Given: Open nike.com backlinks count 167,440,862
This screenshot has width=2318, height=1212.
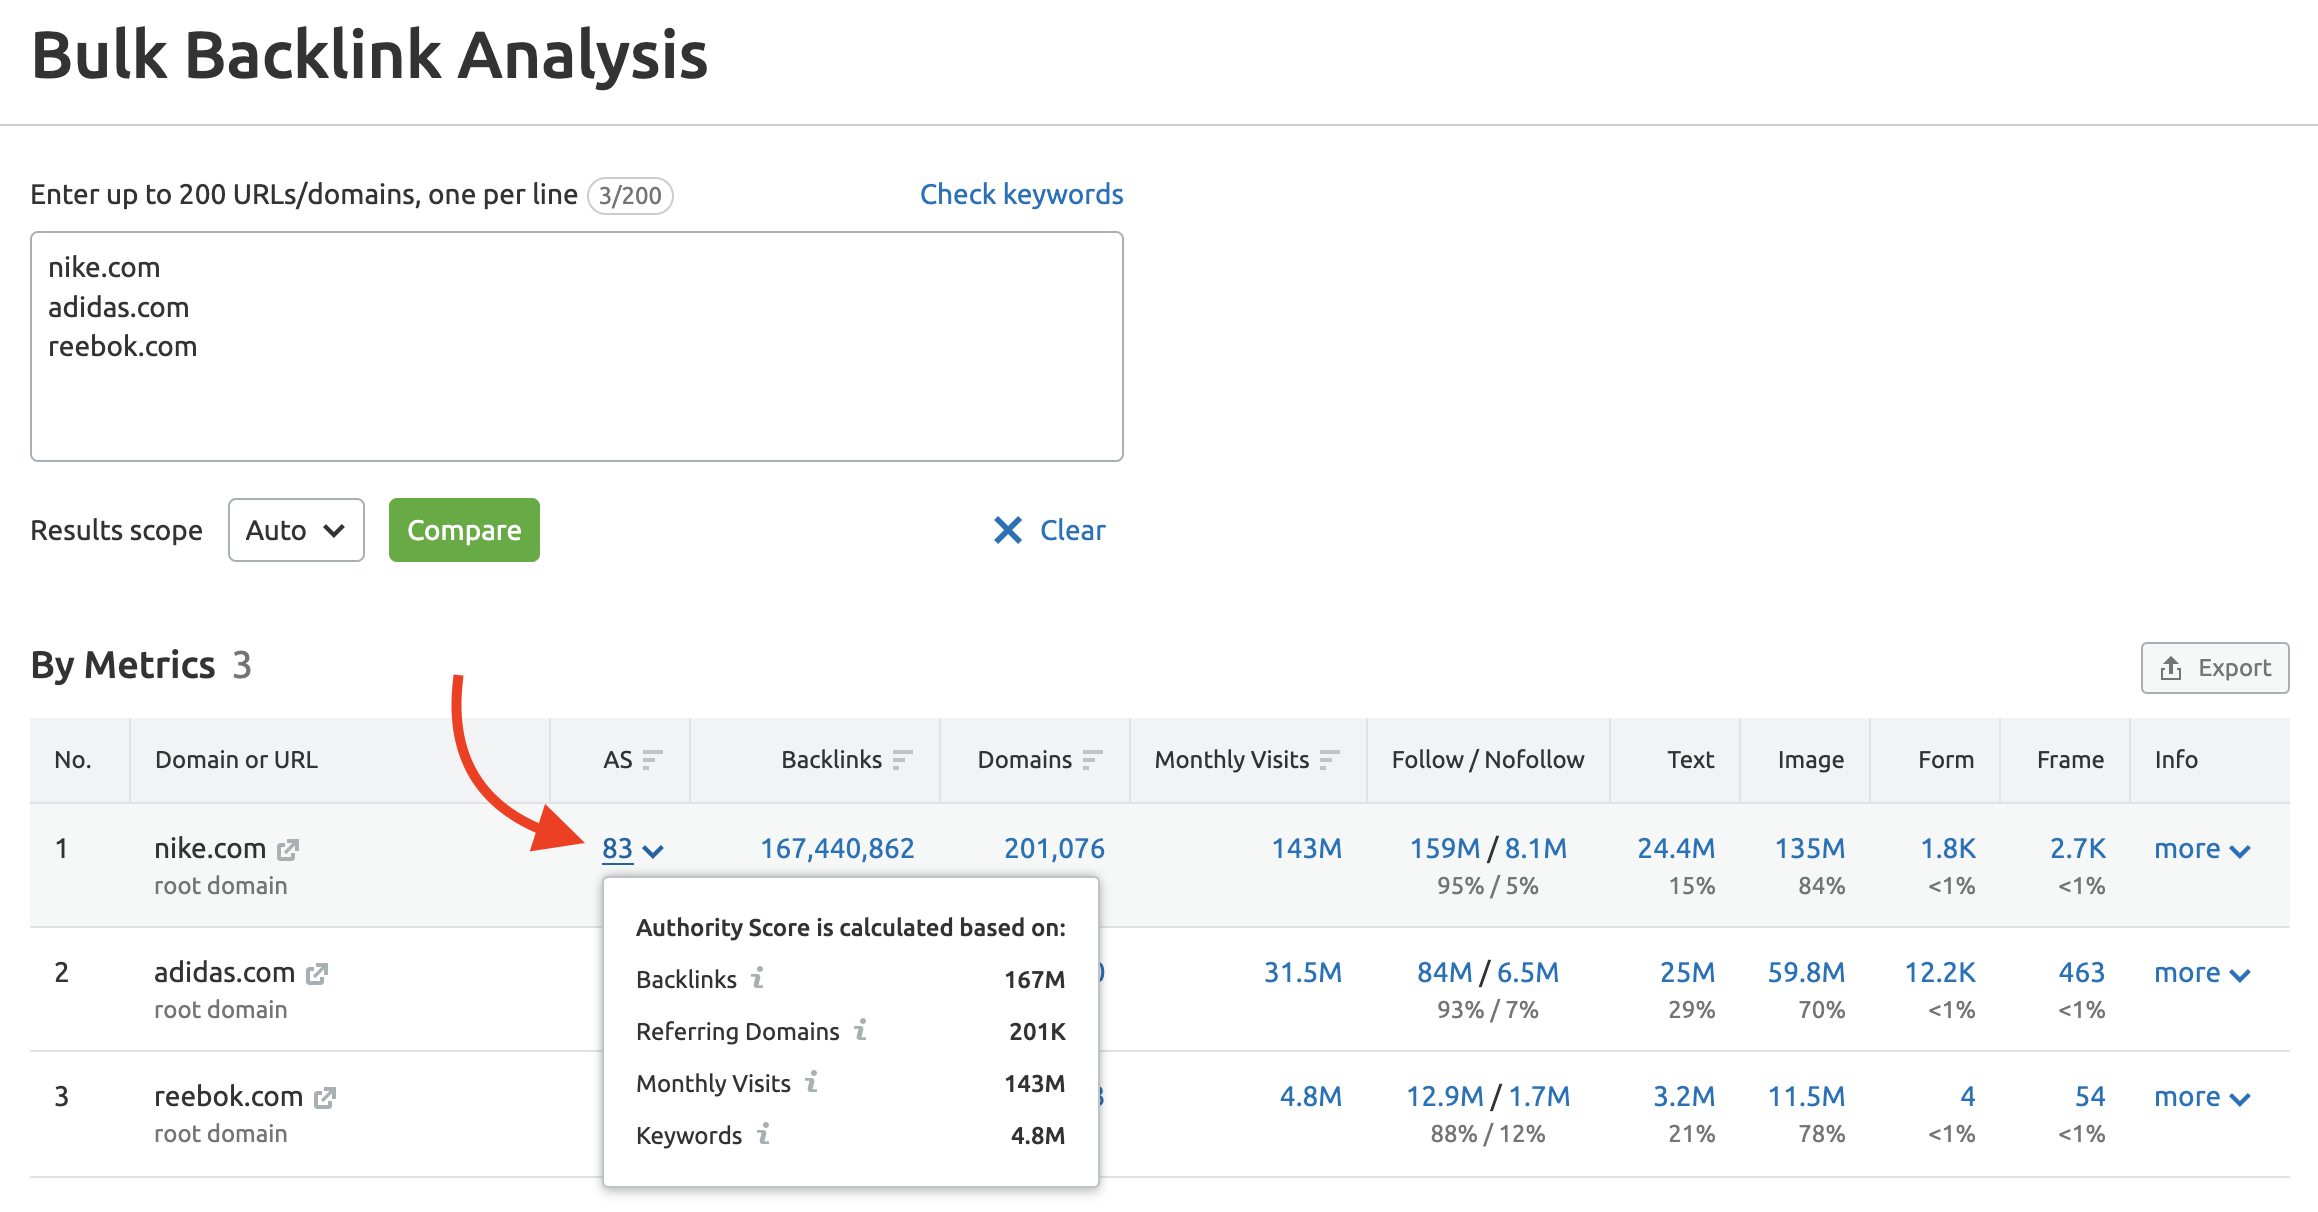Looking at the screenshot, I should [x=837, y=849].
